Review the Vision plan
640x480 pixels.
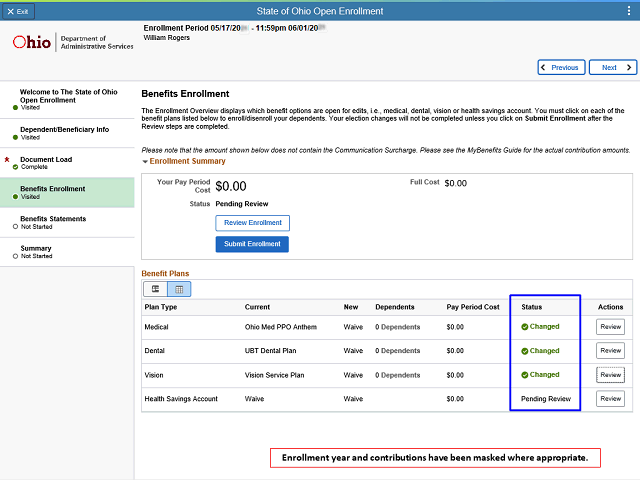(x=610, y=375)
